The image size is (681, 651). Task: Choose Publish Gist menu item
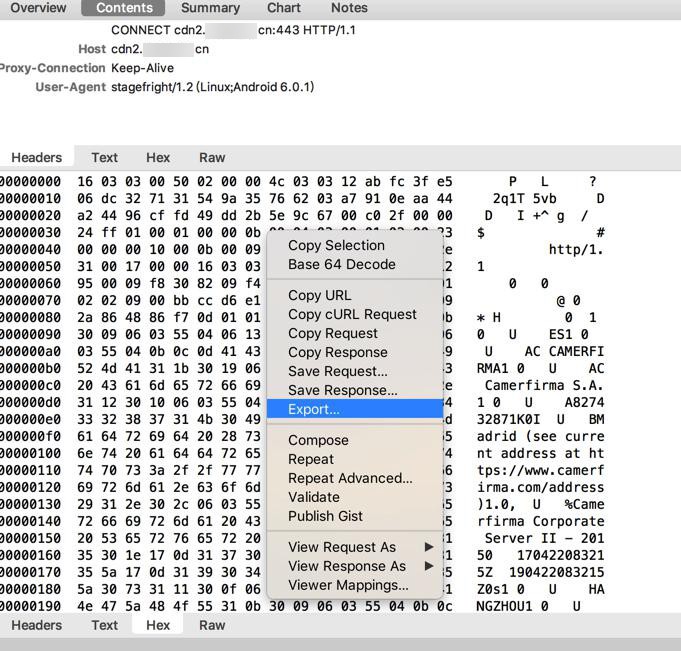pyautogui.click(x=355, y=516)
